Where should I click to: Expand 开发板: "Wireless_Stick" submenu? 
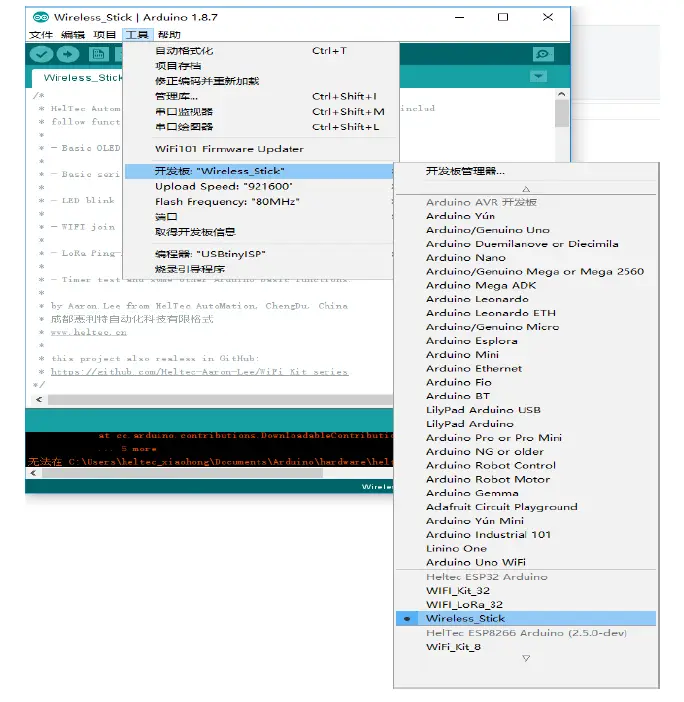(x=259, y=171)
